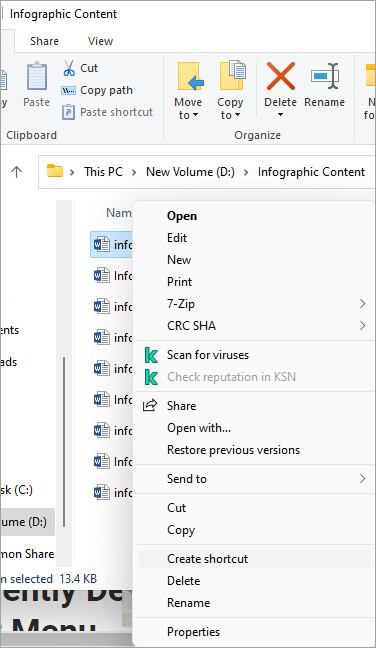
Task: Open the Move to dropdown arrow
Action: [195, 115]
